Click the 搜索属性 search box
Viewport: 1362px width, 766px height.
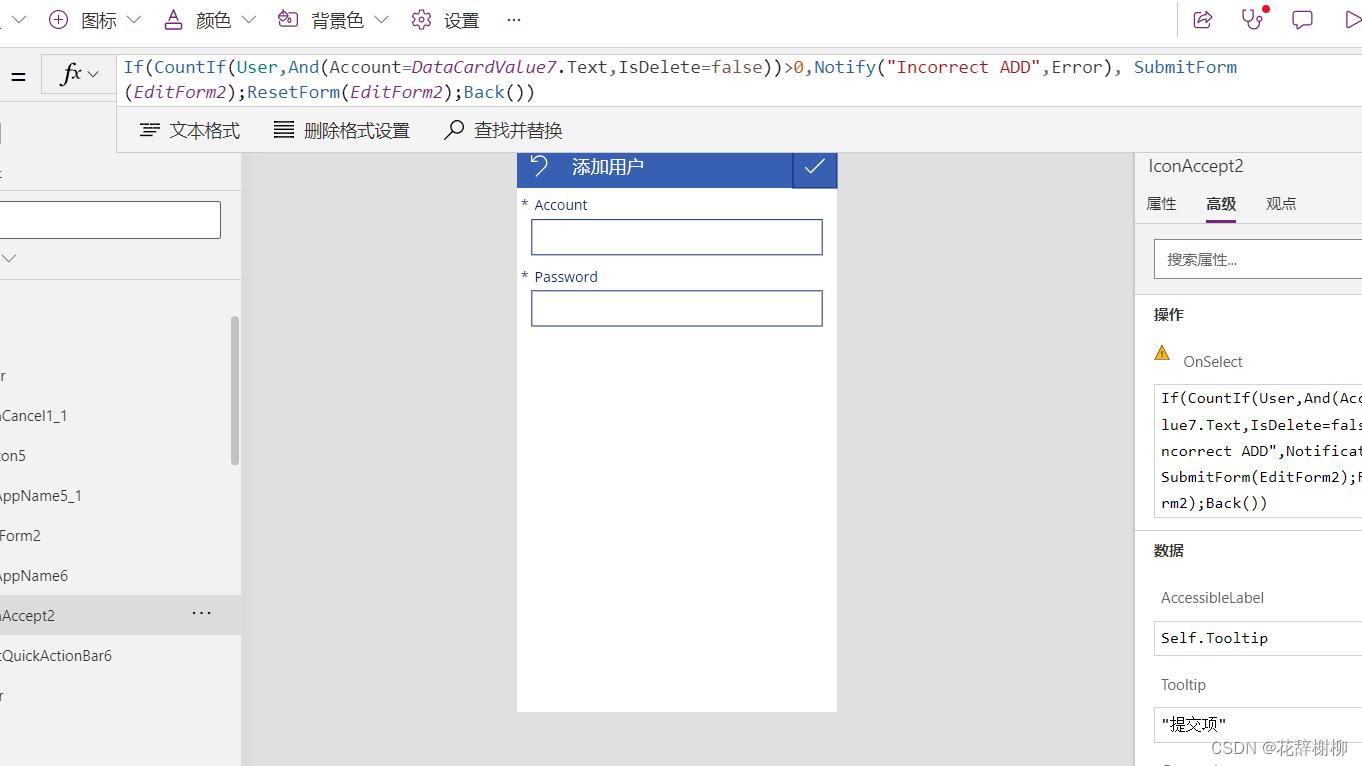1258,259
